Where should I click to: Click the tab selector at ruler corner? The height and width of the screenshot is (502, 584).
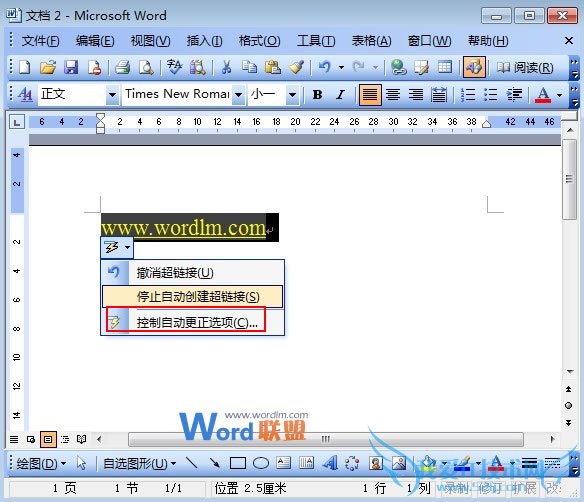point(17,122)
